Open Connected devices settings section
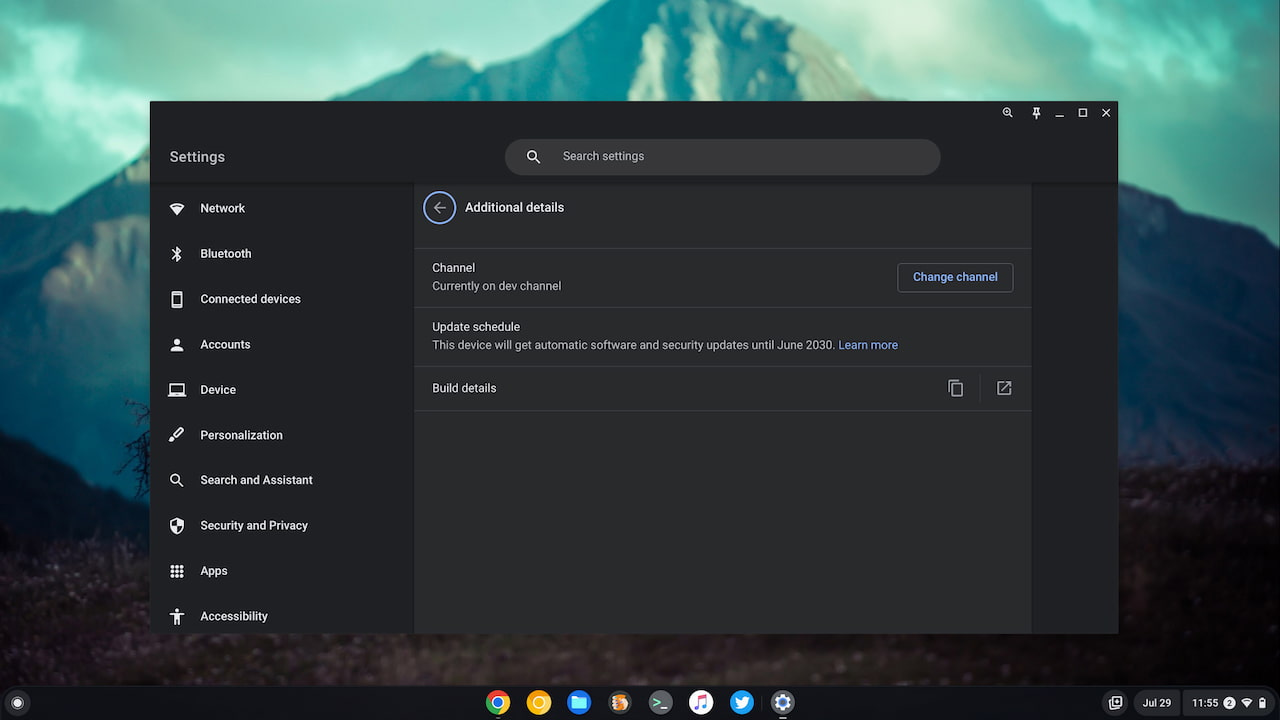The height and width of the screenshot is (720, 1280). click(250, 299)
